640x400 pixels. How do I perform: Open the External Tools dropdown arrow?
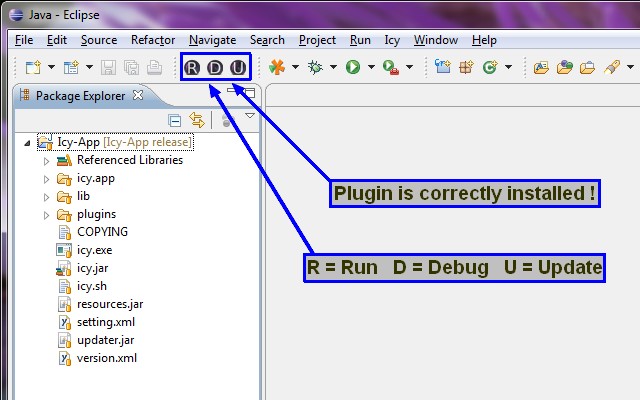[x=409, y=67]
